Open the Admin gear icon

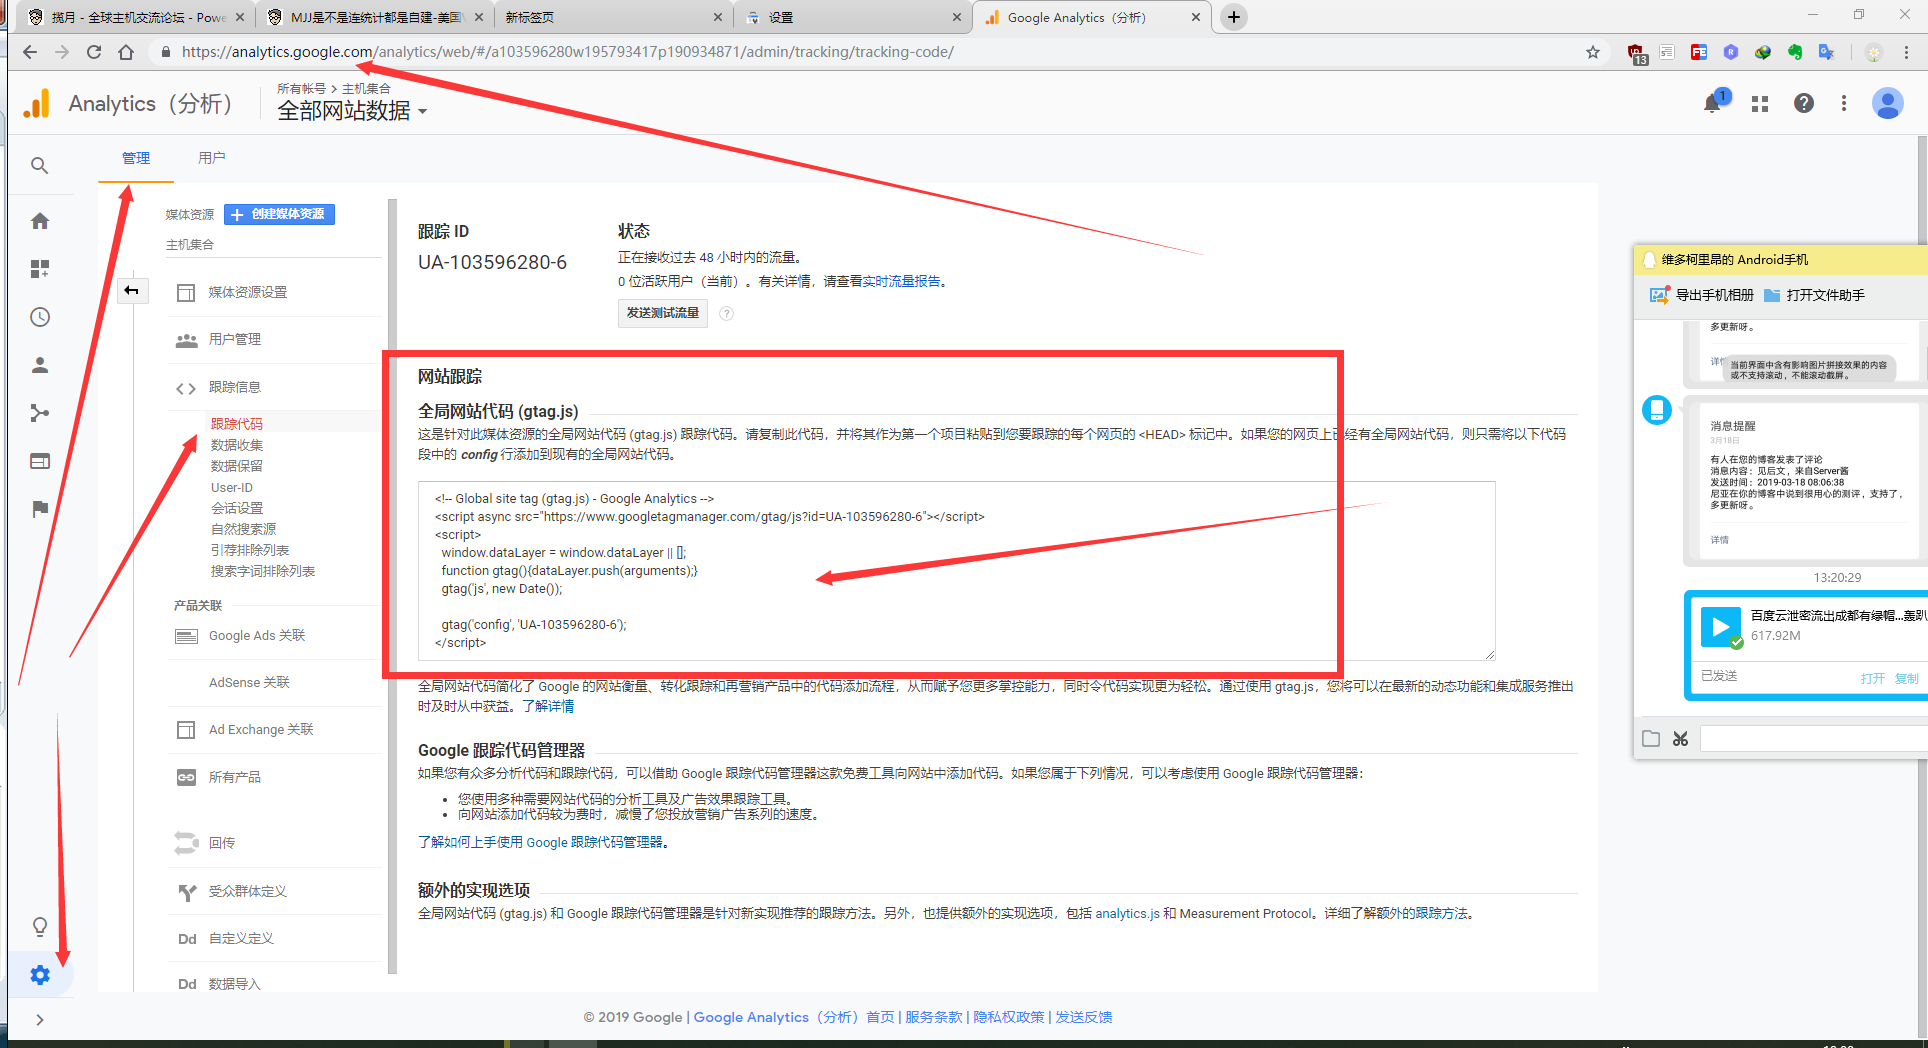click(40, 975)
